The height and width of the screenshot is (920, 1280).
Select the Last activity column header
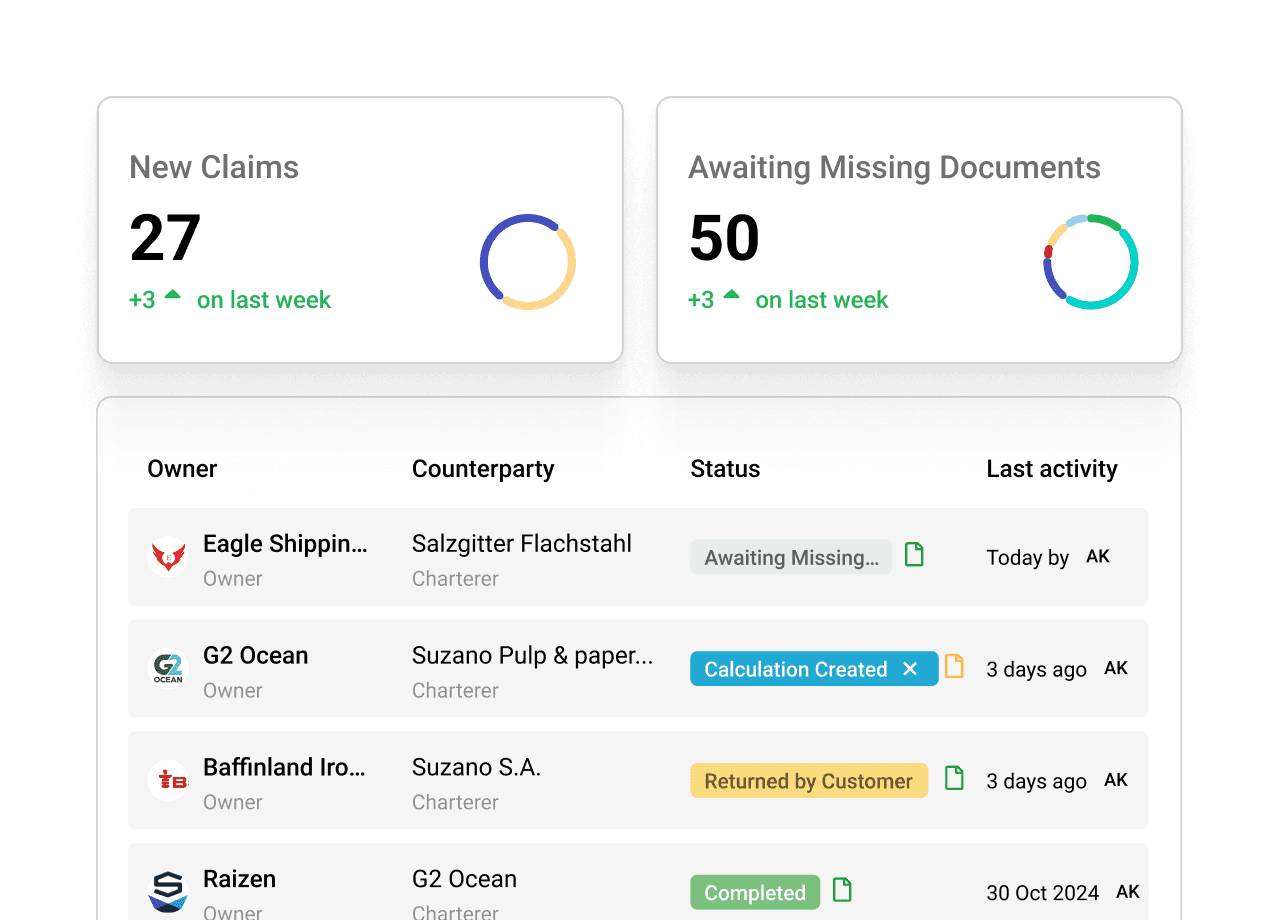coord(1052,468)
